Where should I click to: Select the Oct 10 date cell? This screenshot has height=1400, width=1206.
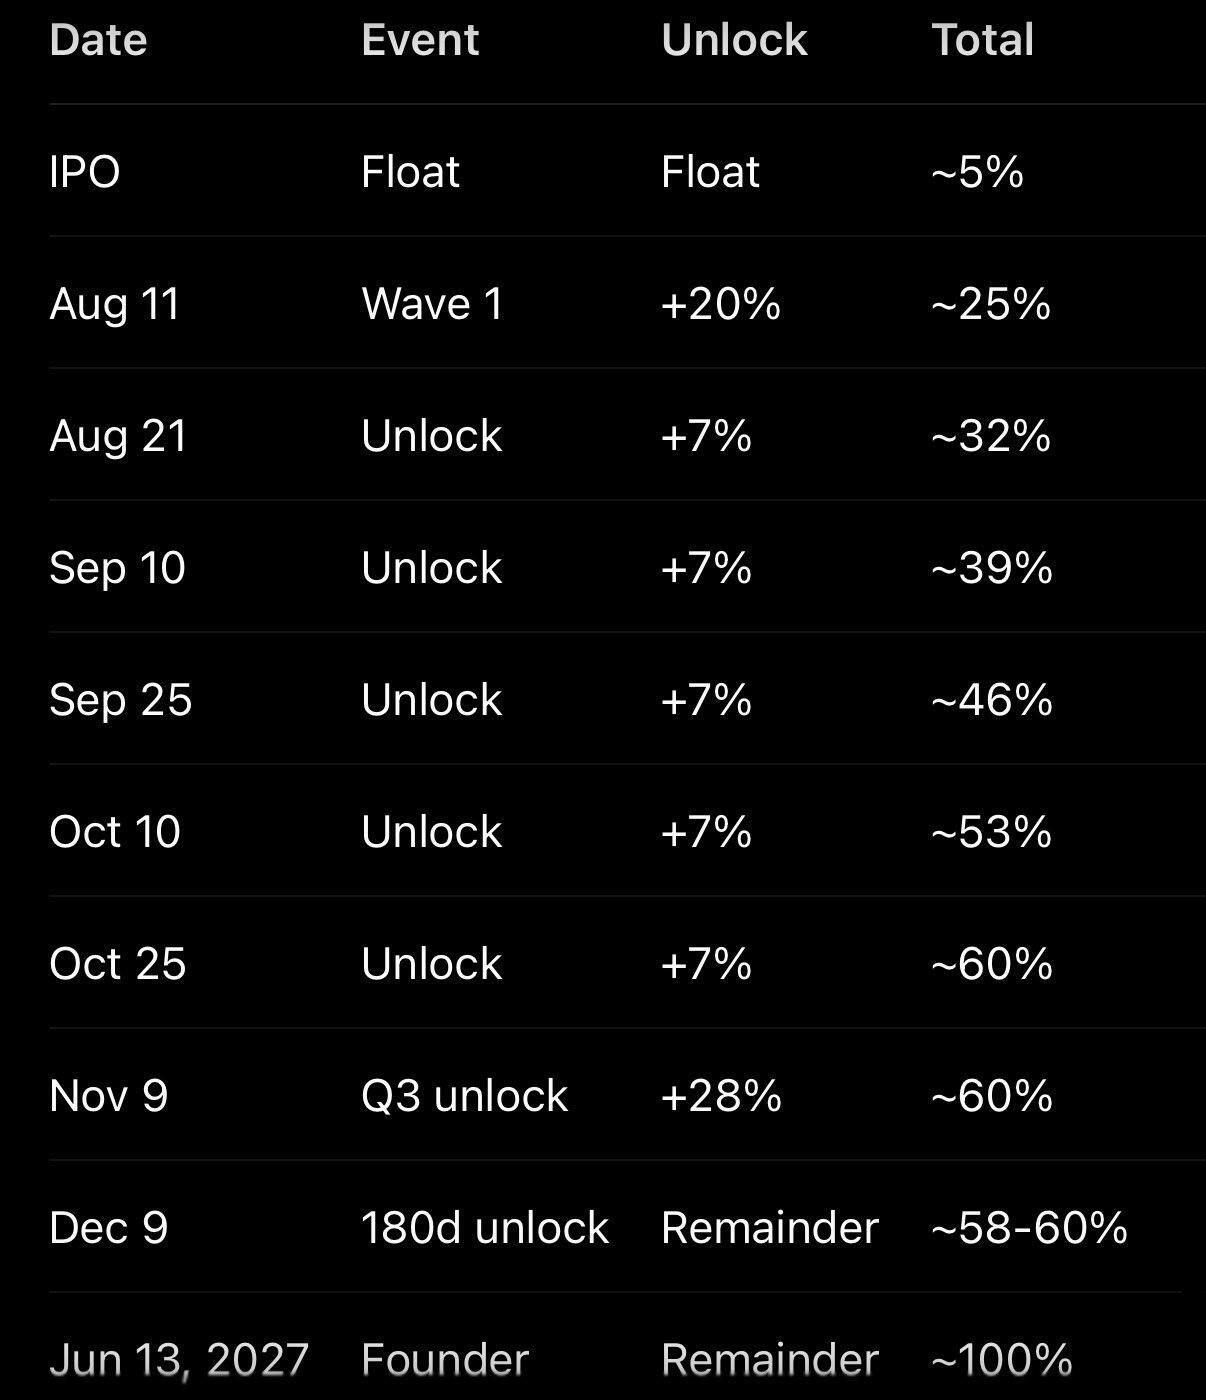point(115,832)
